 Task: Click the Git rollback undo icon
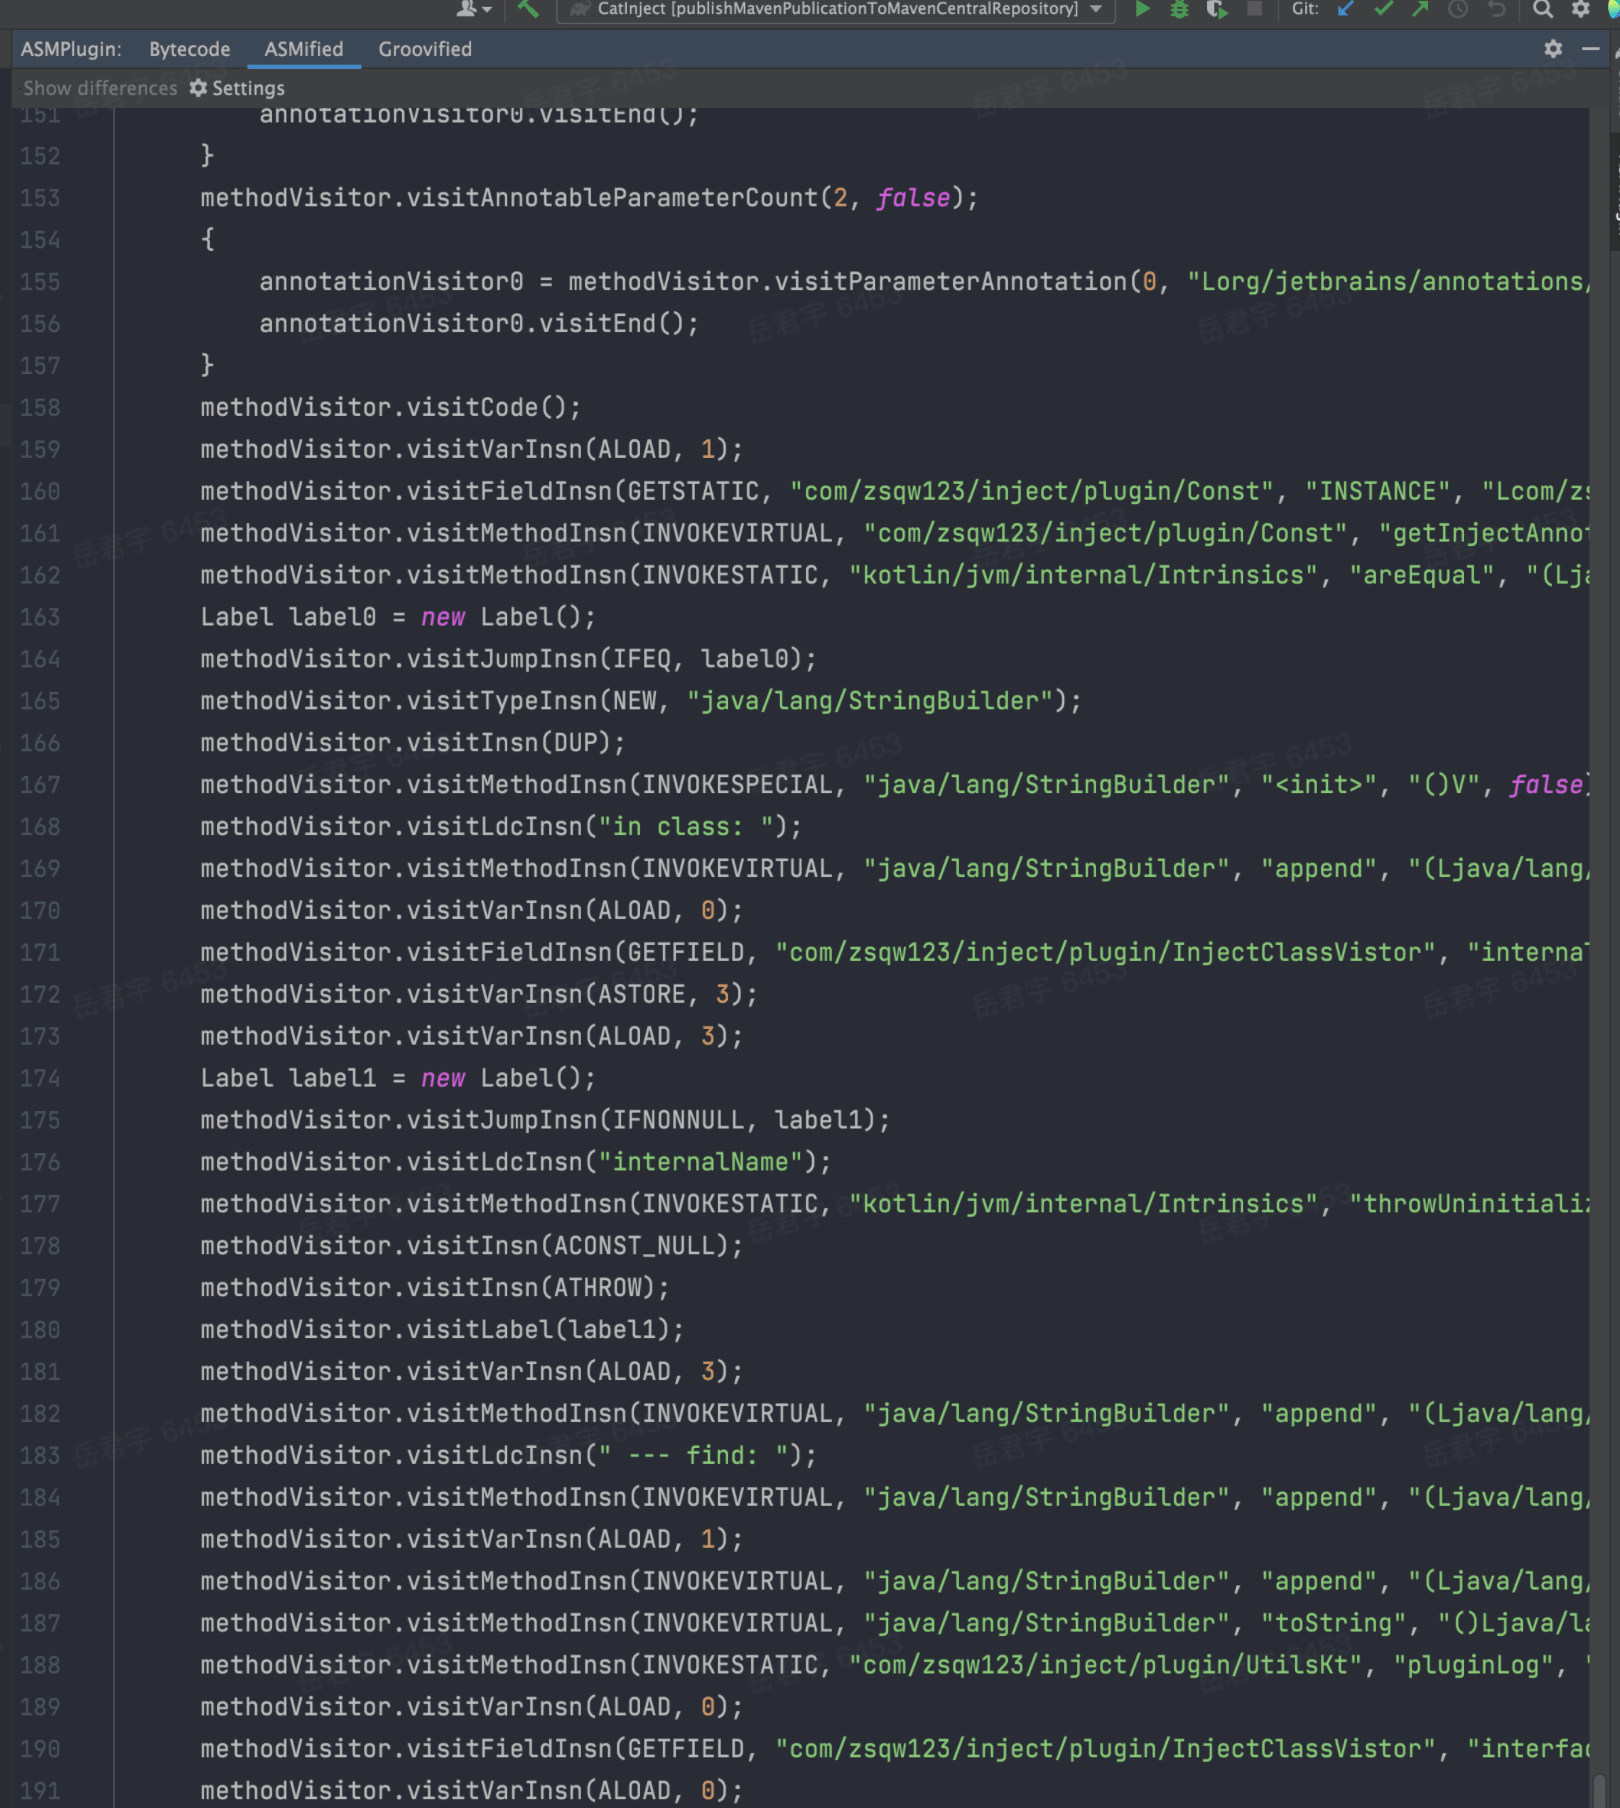pos(1496,9)
